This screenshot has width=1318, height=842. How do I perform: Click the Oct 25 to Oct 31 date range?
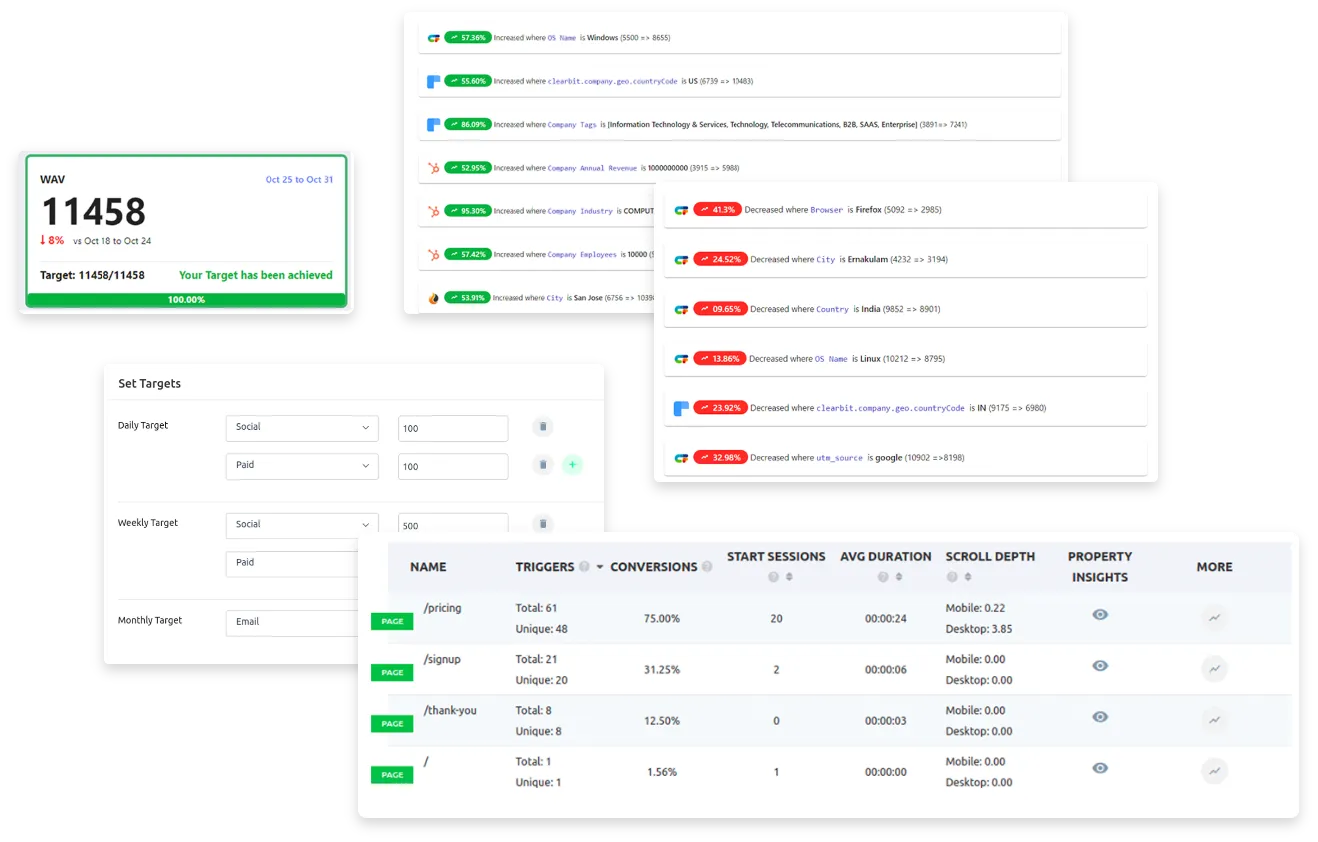click(x=299, y=180)
